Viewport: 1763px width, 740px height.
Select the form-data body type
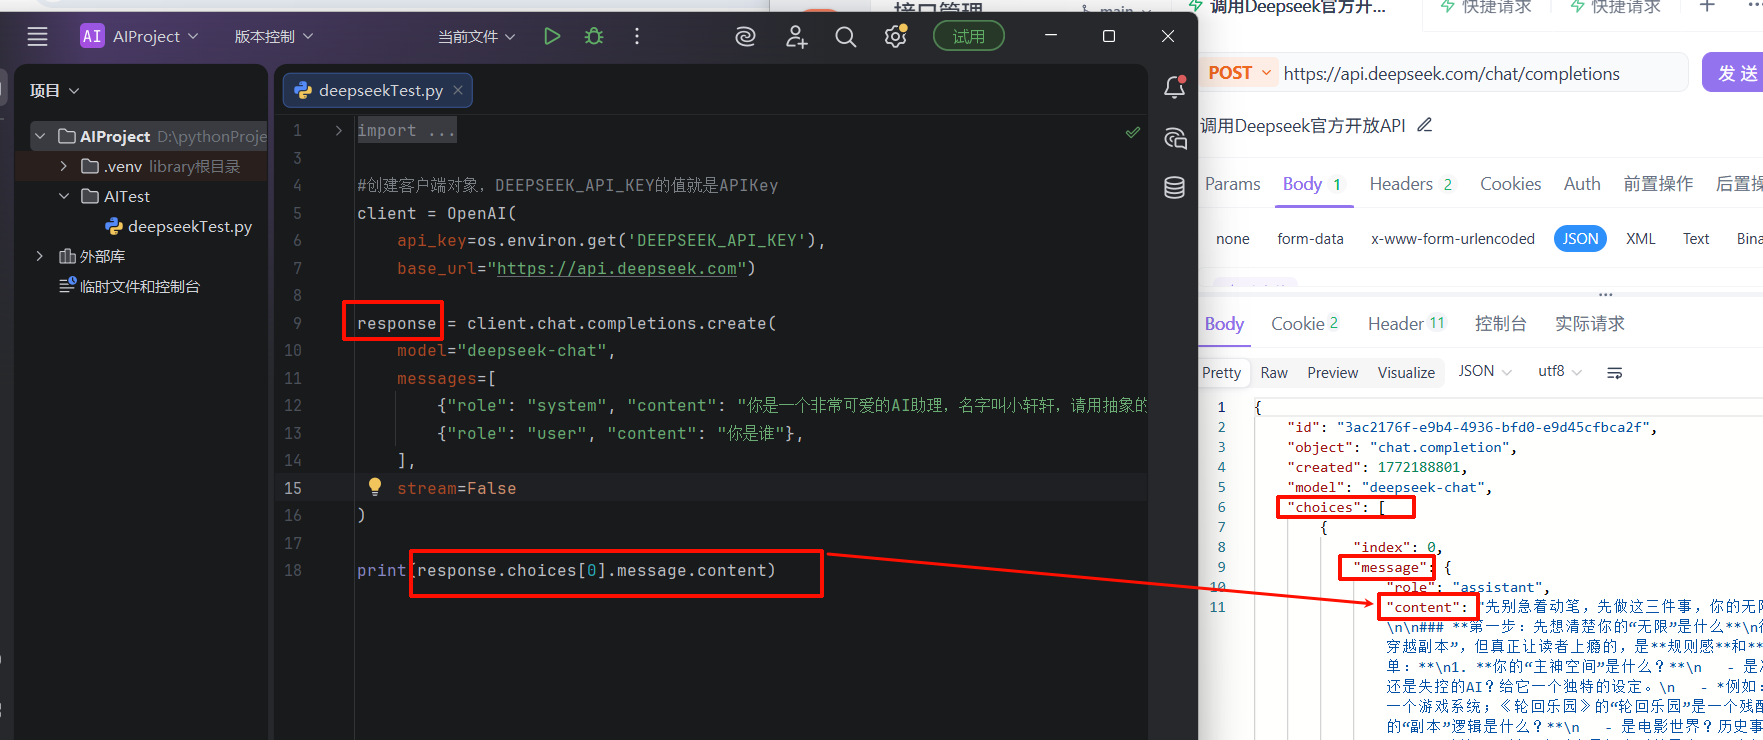pos(1310,239)
